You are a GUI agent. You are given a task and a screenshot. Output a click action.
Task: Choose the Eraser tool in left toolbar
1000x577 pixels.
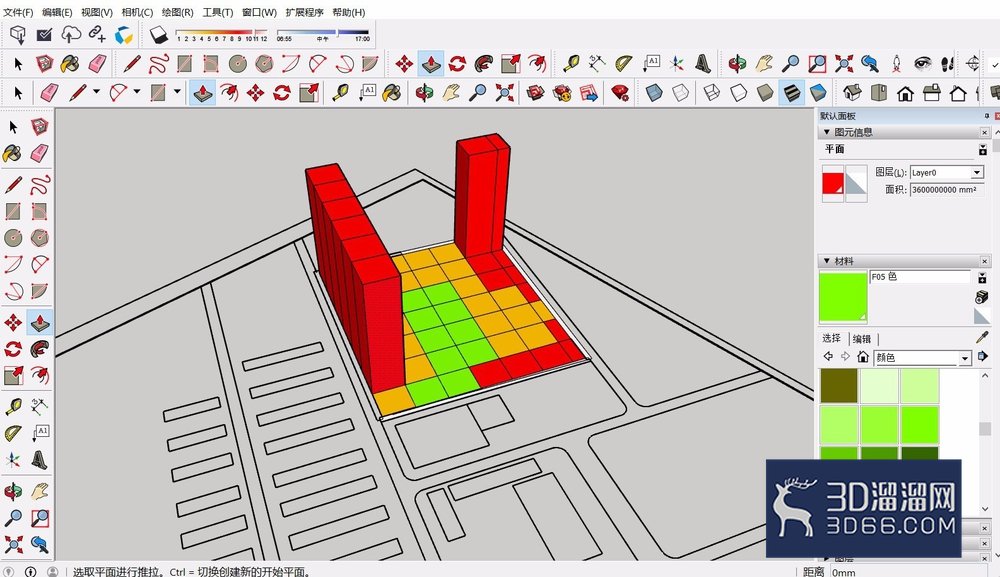[x=40, y=153]
